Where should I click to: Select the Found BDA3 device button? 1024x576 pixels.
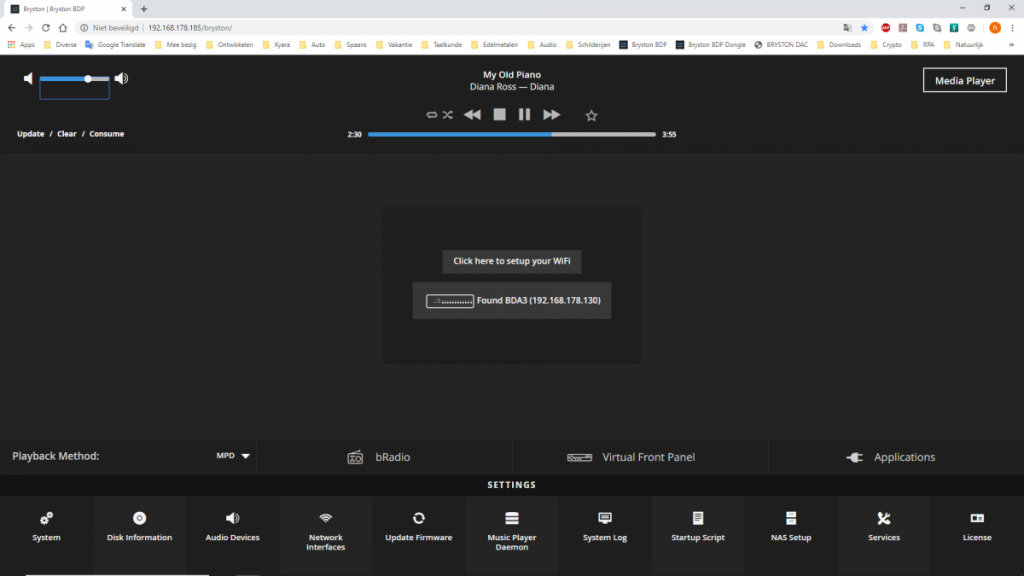(512, 300)
